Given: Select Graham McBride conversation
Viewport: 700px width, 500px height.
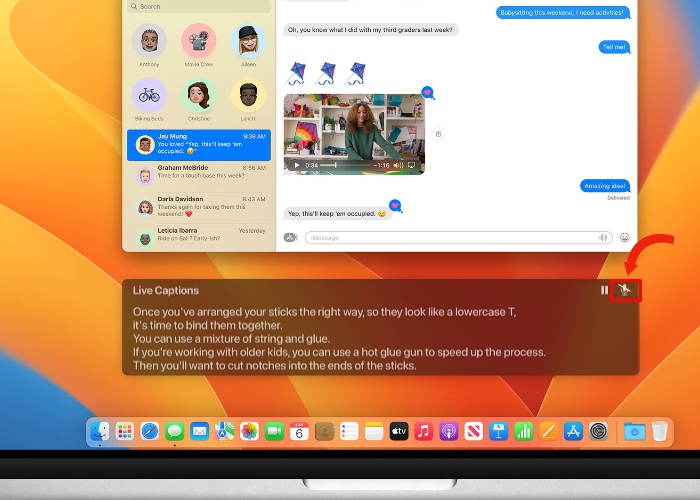Looking at the screenshot, I should (198, 174).
